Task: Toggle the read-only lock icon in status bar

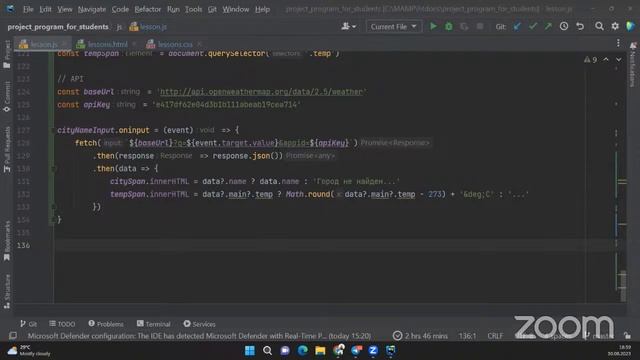Action: (x=627, y=336)
